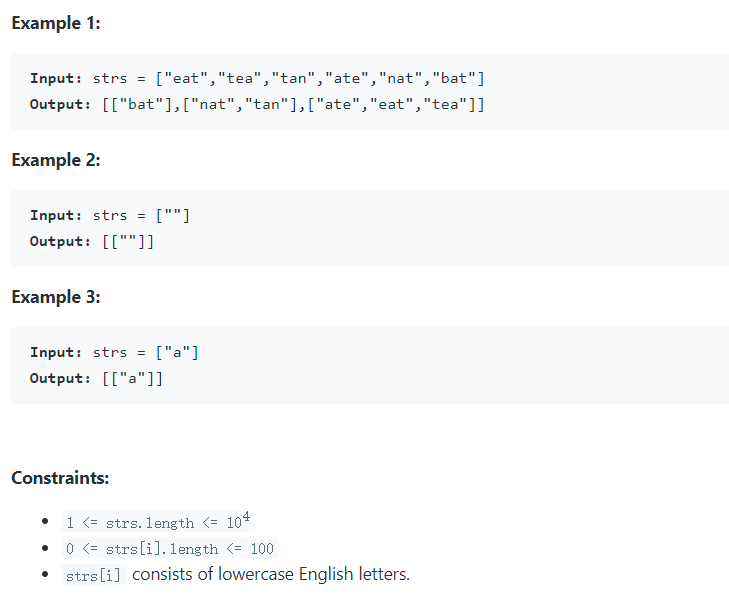Click the strs.length constraint code
This screenshot has width=729, height=607.
(158, 521)
